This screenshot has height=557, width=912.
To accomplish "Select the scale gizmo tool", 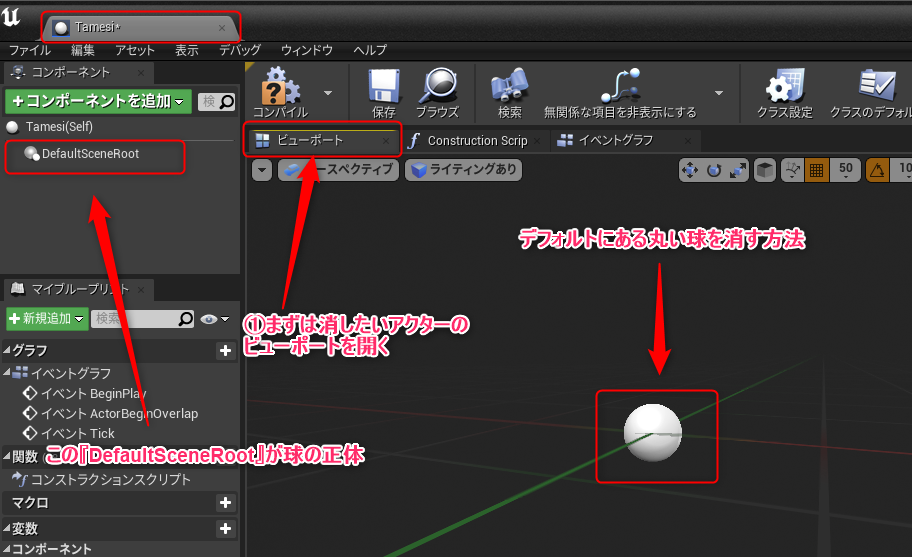I will point(737,170).
